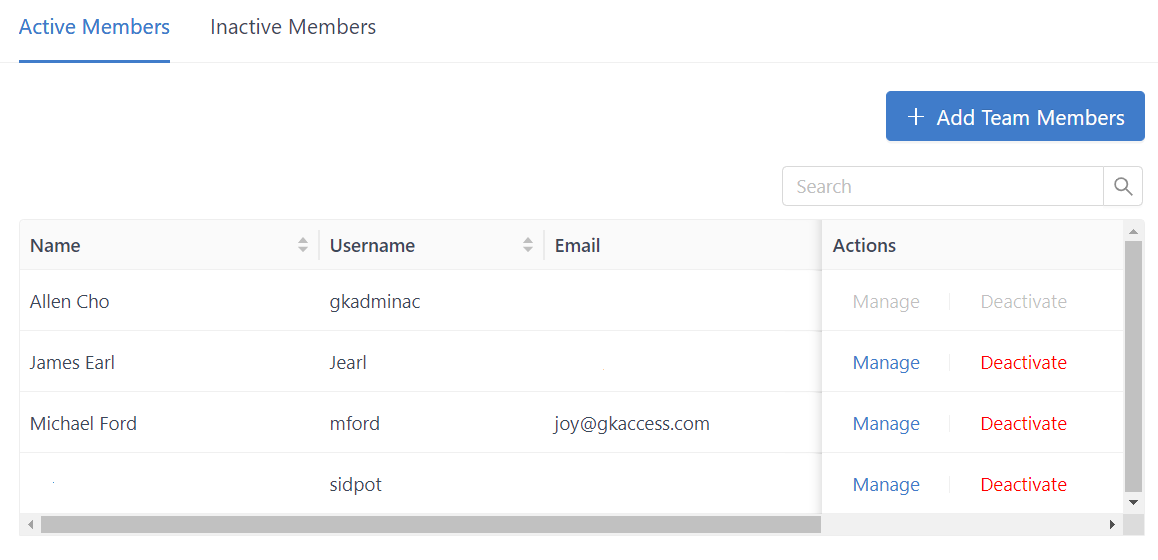Click the search magnifier icon
1158x560 pixels.
point(1123,186)
